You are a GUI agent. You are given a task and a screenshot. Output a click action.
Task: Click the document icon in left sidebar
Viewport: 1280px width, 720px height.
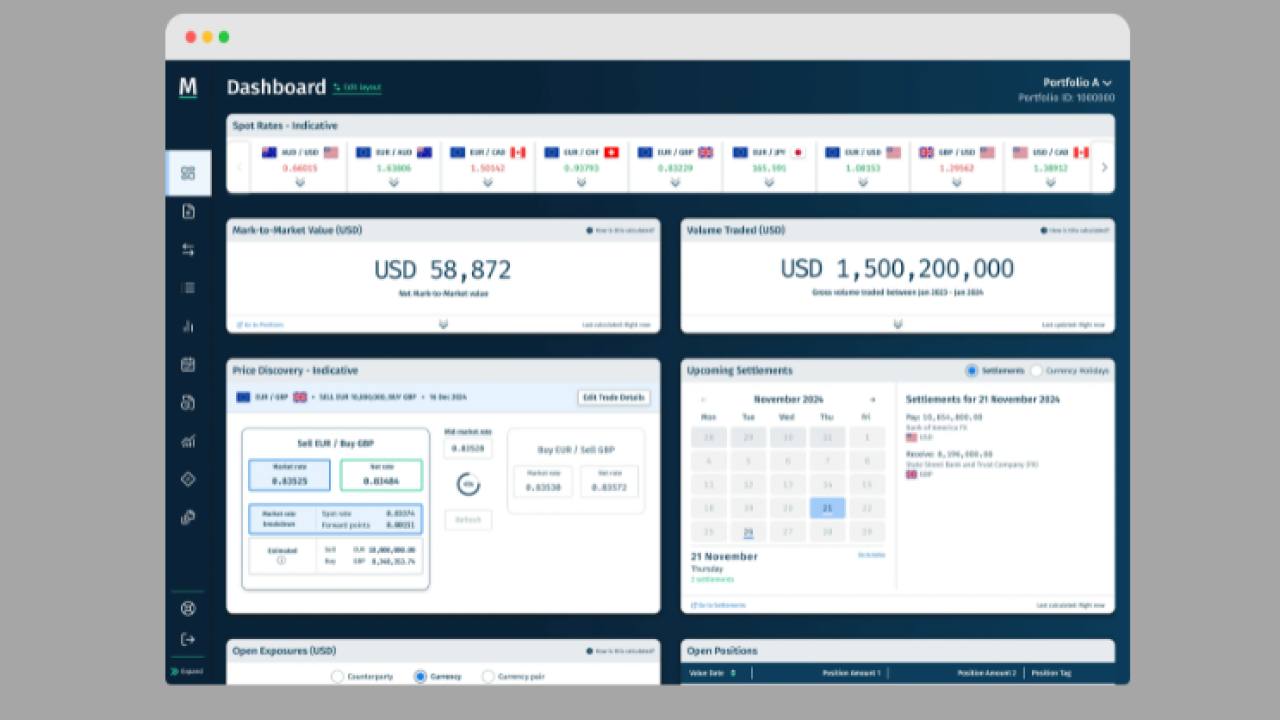tap(188, 211)
